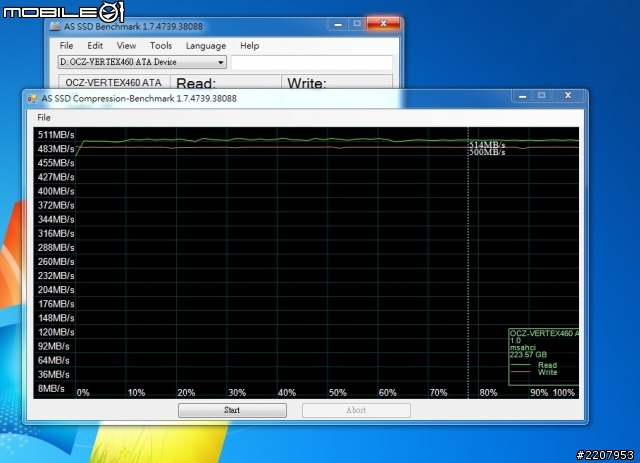
Task: Expand the D: OCZ-VERTEX460 drive dropdown
Action: (x=220, y=62)
